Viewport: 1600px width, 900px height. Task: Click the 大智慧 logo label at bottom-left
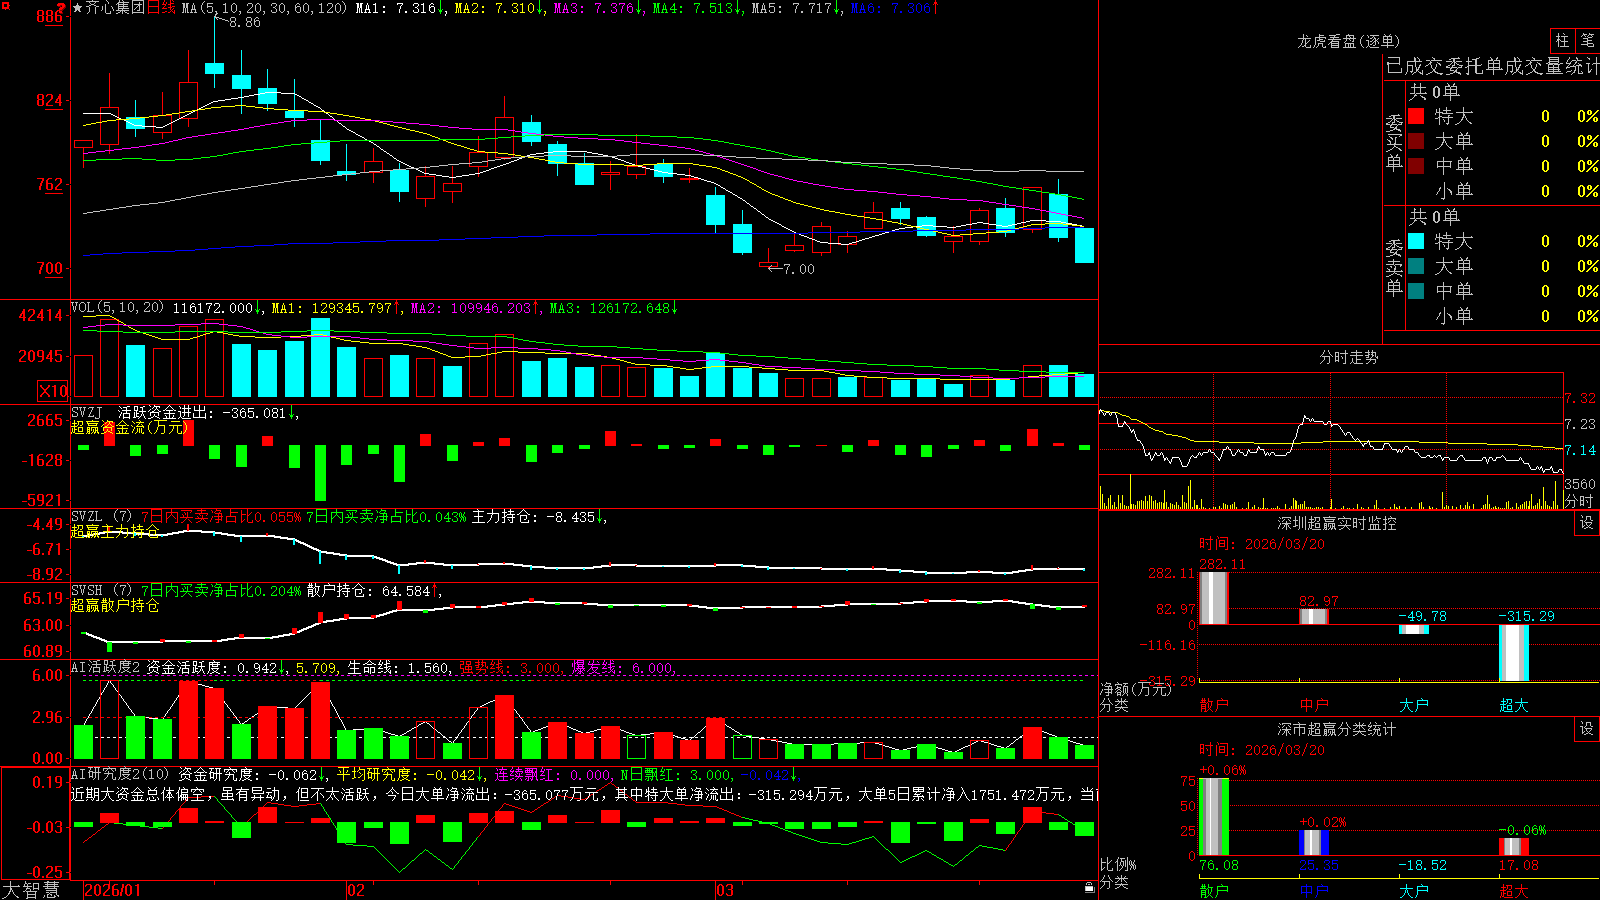pos(31,889)
